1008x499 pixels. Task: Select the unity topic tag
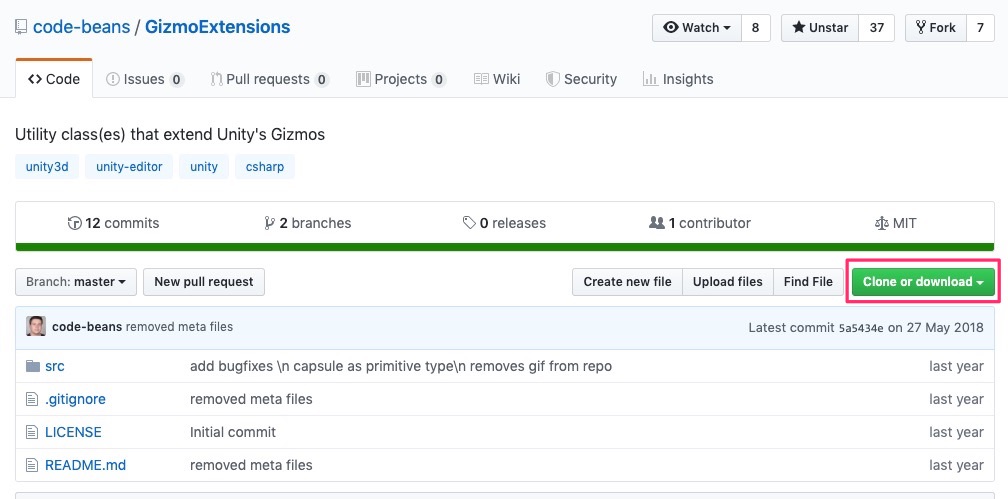[204, 167]
